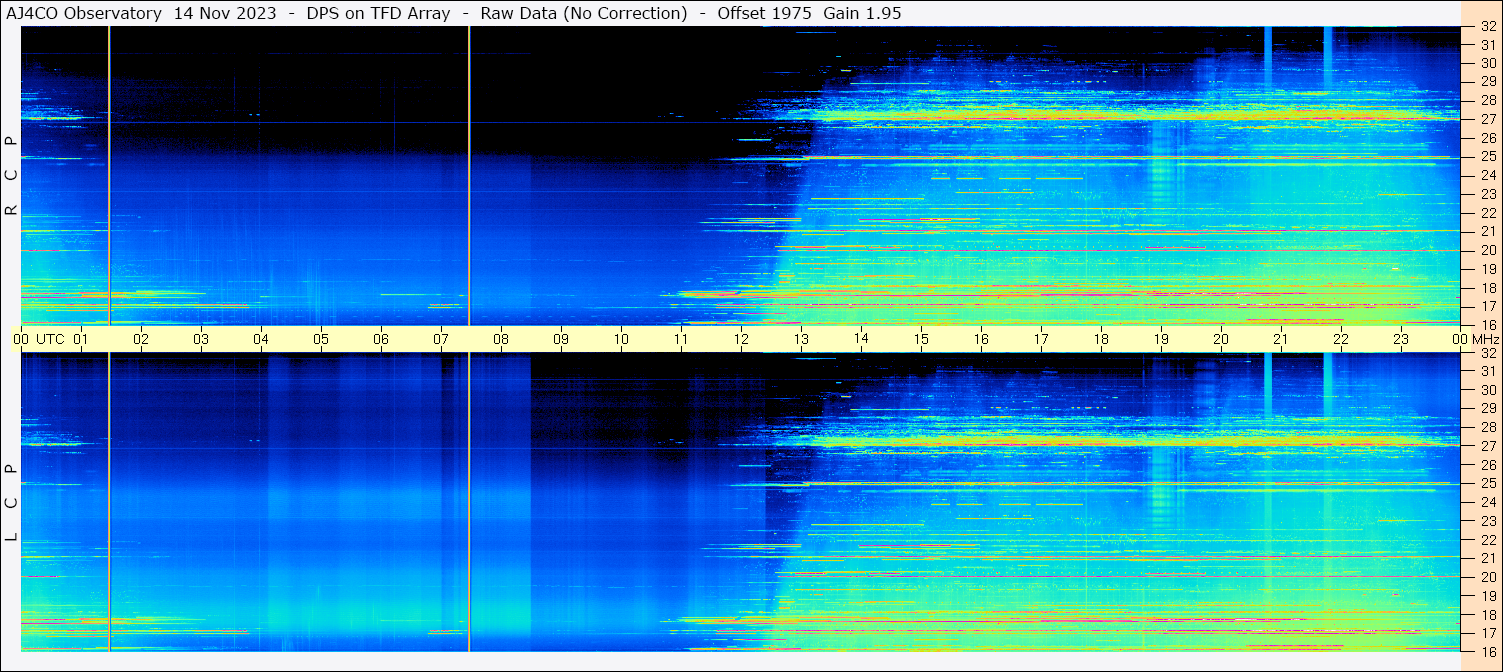Click 25 MHz tick of RCP frequency scale
The width and height of the screenshot is (1503, 672).
1488,157
